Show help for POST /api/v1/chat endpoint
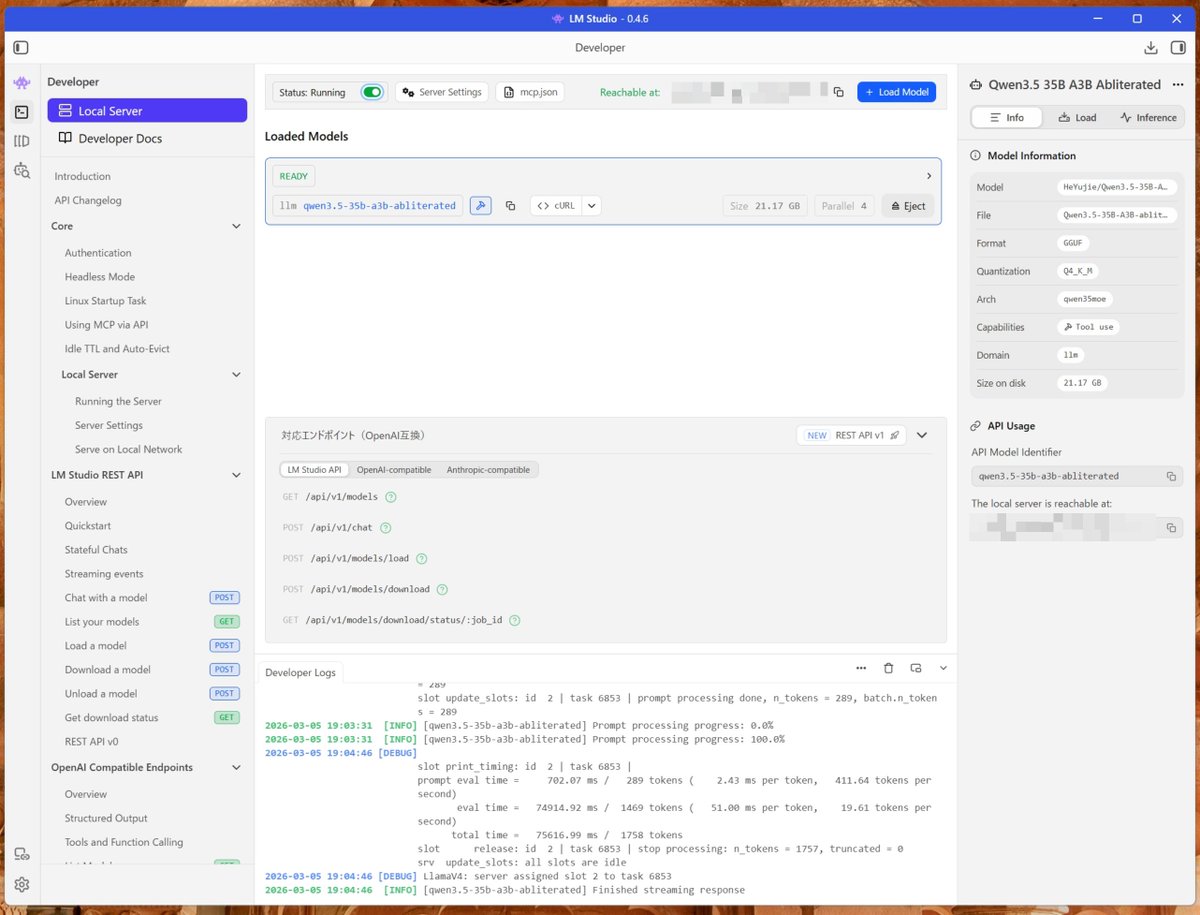 coord(385,528)
